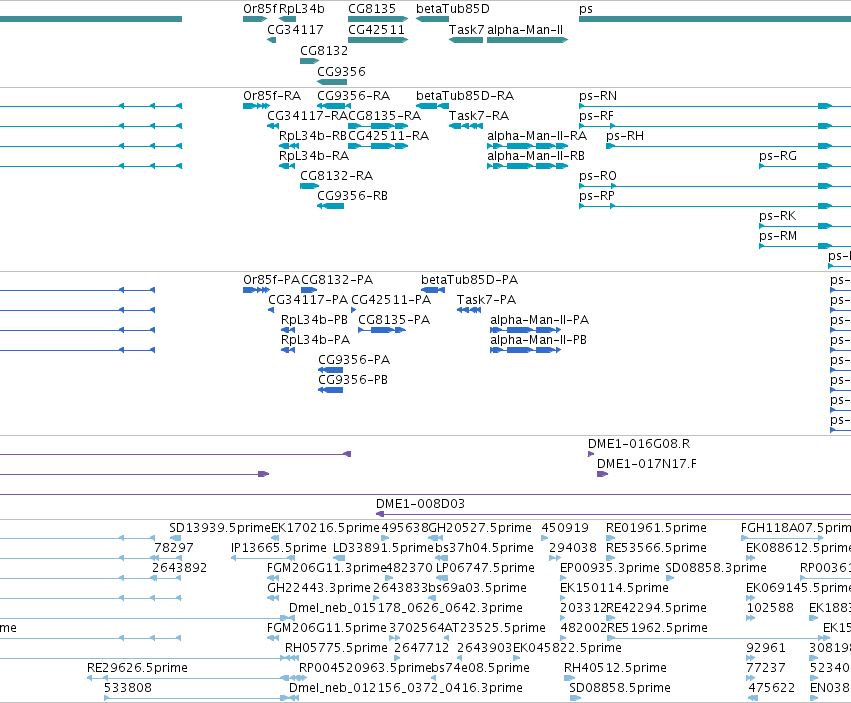
Task: Click the CG8132-PA protein label
Action: (337, 280)
